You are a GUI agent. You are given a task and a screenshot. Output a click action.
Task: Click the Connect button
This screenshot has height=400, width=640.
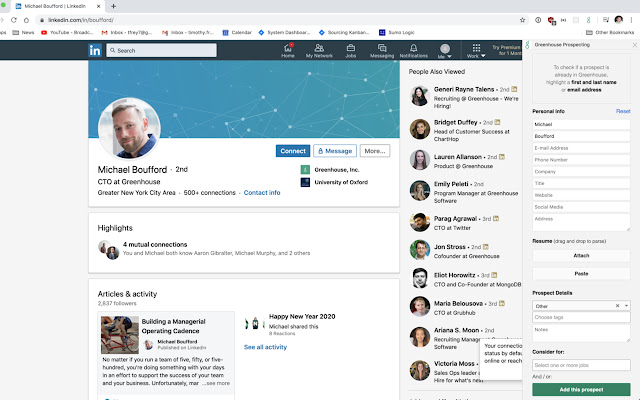[x=293, y=151]
